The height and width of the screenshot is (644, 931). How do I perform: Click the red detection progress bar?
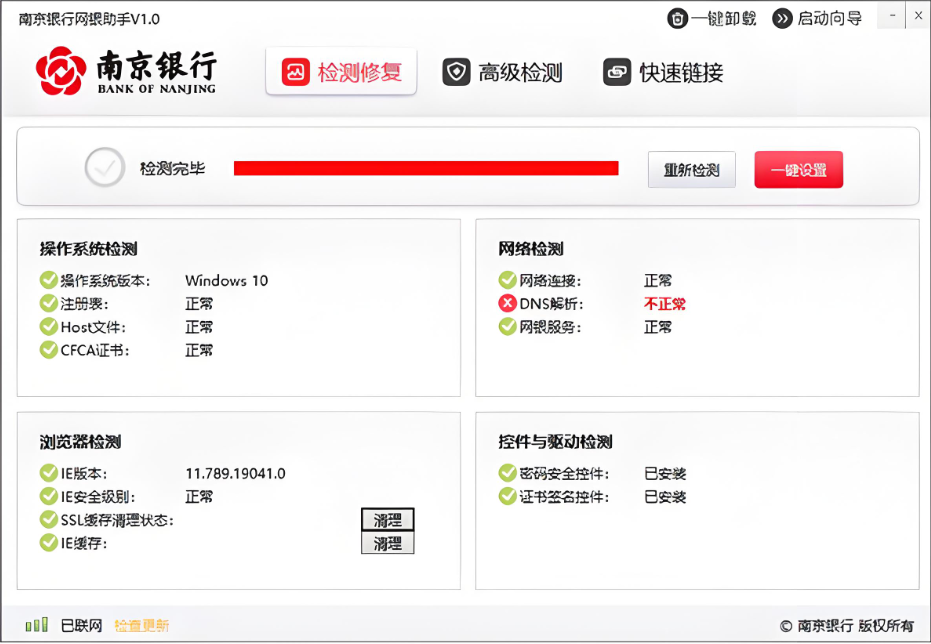point(425,167)
